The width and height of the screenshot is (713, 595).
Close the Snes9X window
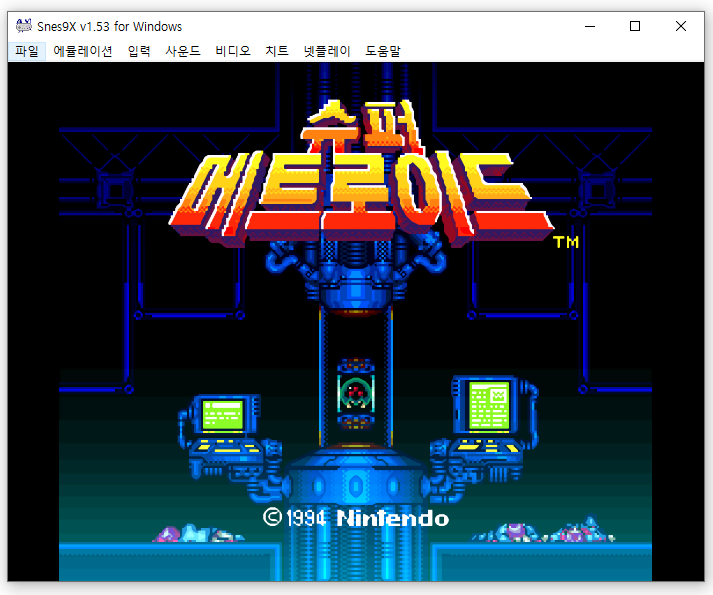[x=681, y=26]
